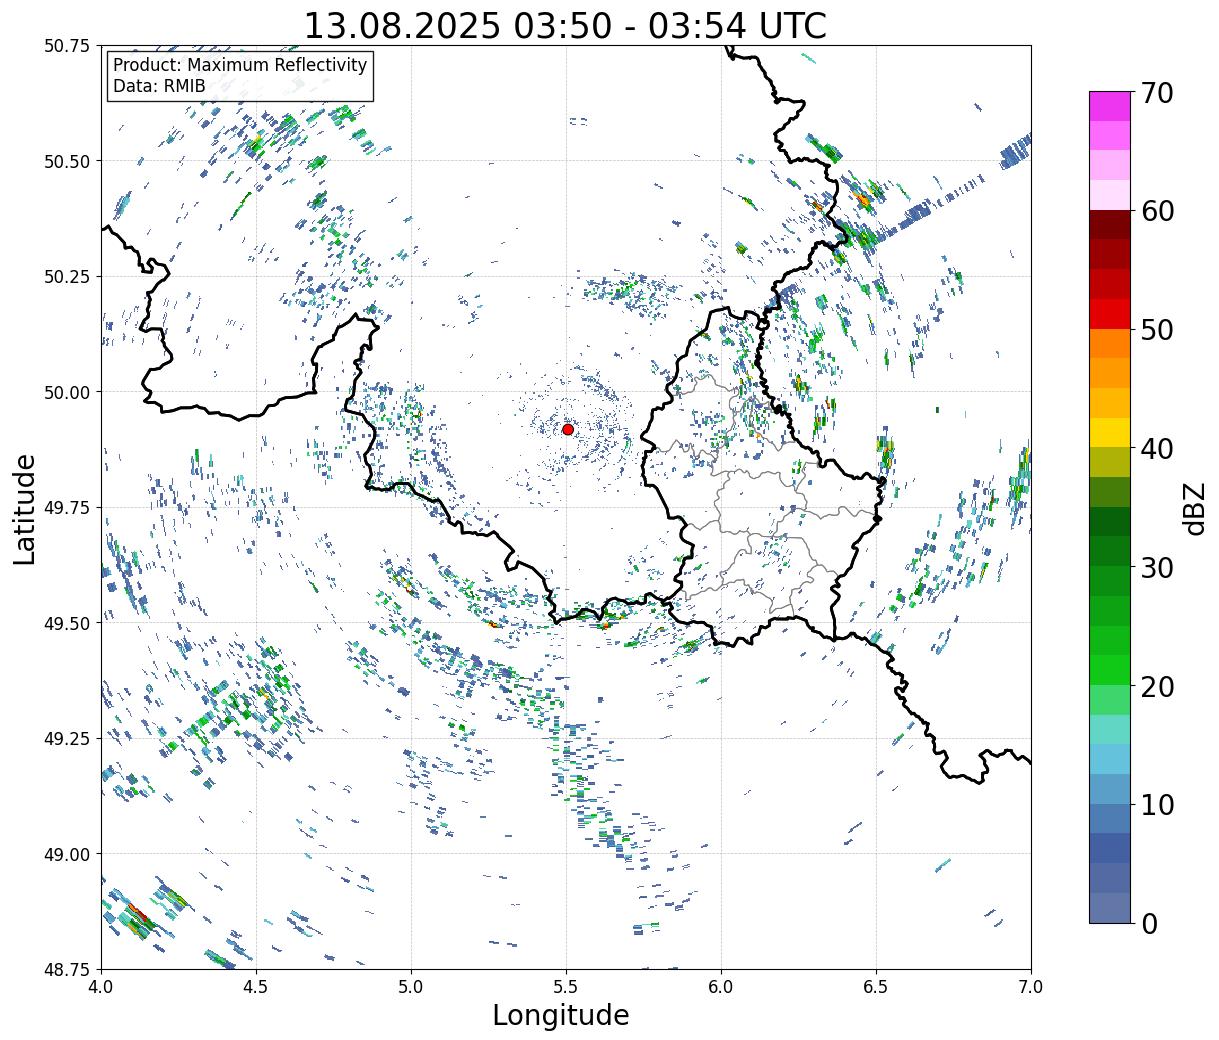
Task: Click the light cyan swatch between 10 and 20 dBZ
Action: pos(1110,729)
